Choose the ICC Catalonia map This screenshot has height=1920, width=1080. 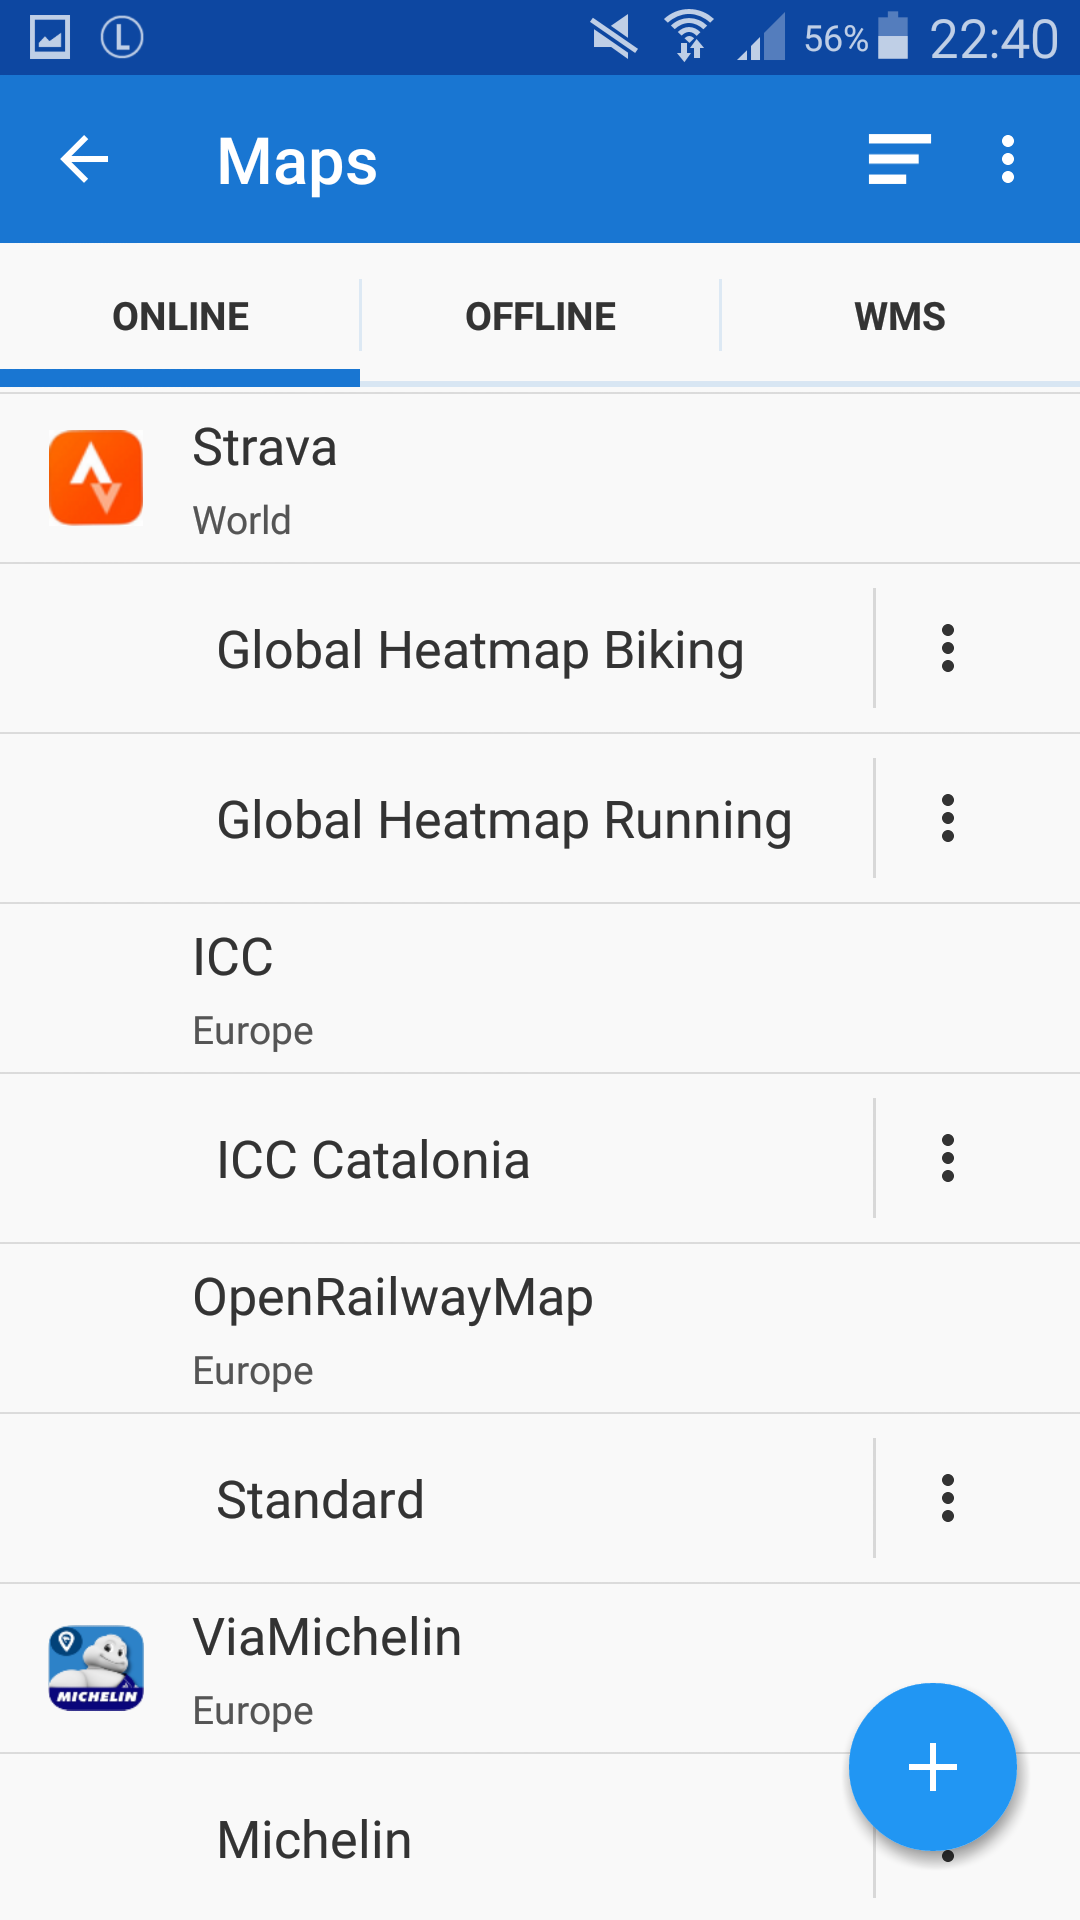pos(373,1160)
